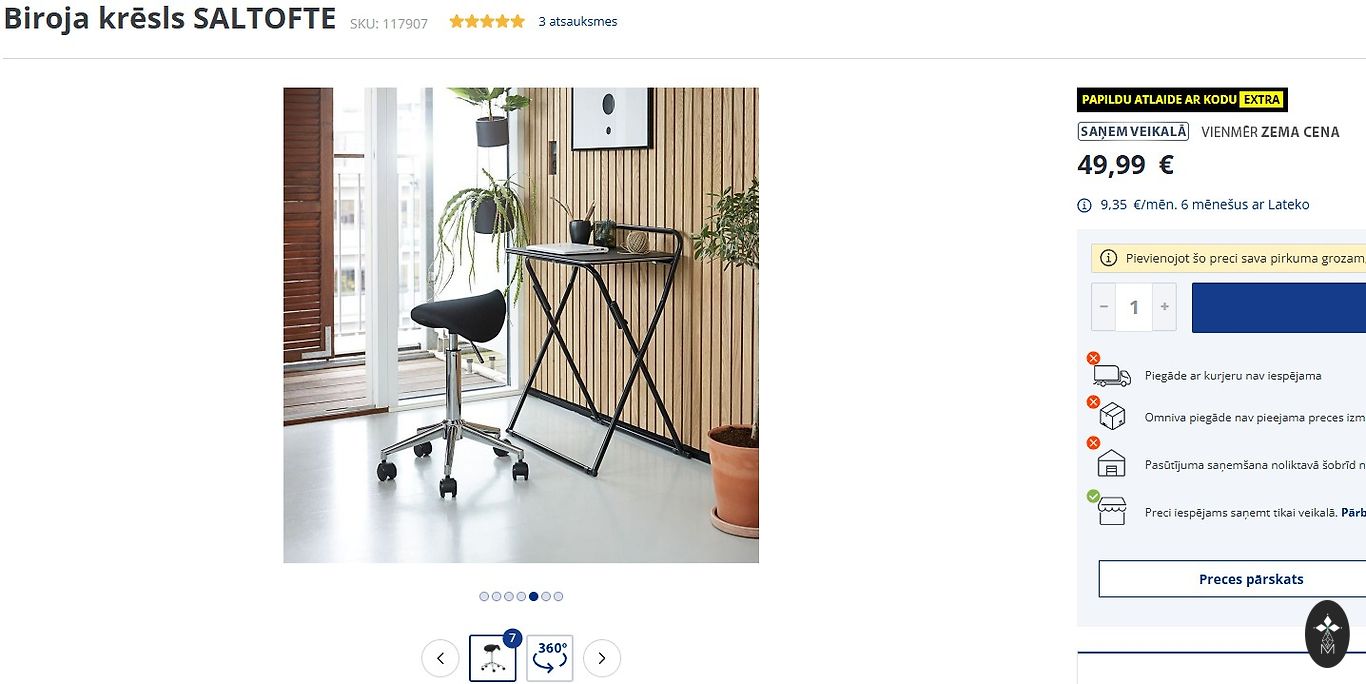Click the Preces pārskats button
This screenshot has width=1366, height=684.
(x=1250, y=579)
